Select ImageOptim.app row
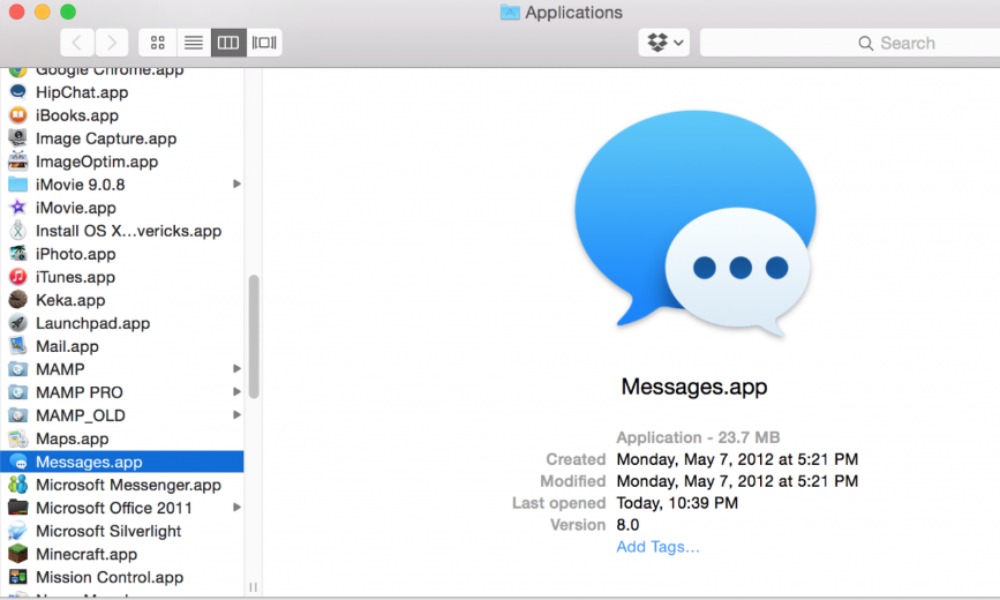 [x=122, y=161]
